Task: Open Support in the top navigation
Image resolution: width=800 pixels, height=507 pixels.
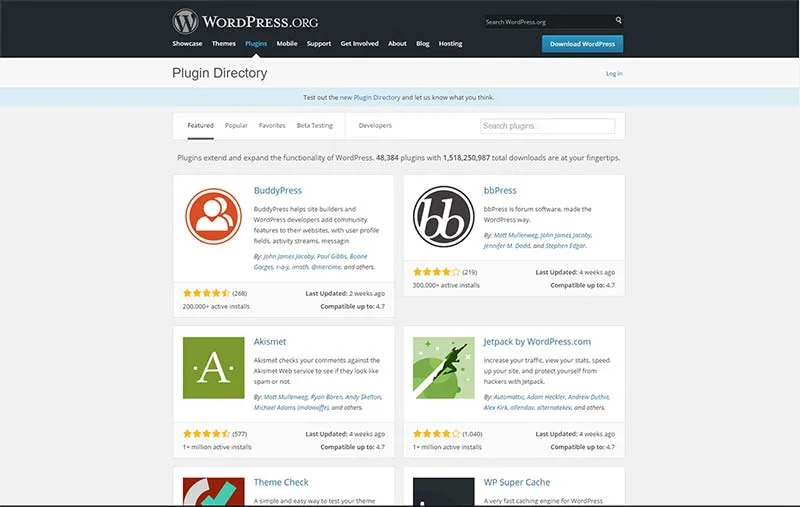Action: pyautogui.click(x=319, y=44)
